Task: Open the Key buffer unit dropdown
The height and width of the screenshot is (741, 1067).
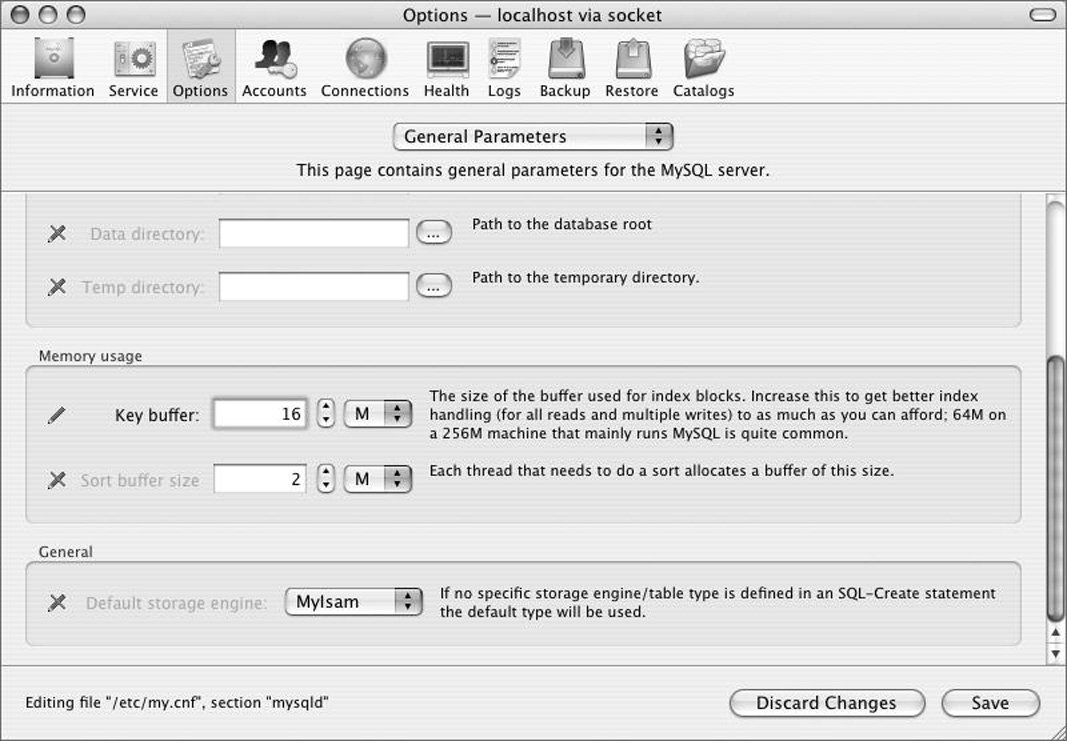Action: pyautogui.click(x=378, y=414)
